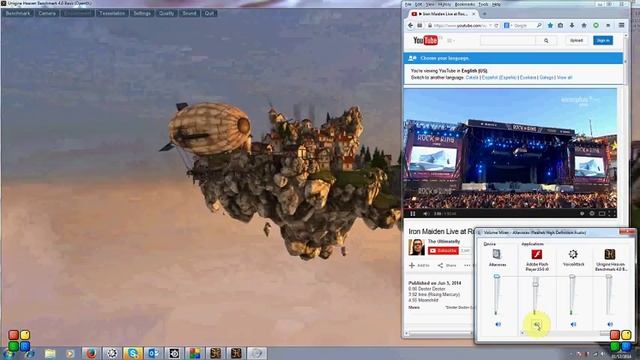Click Add to under the video
Viewport: 640px width, 360px height.
(419, 265)
